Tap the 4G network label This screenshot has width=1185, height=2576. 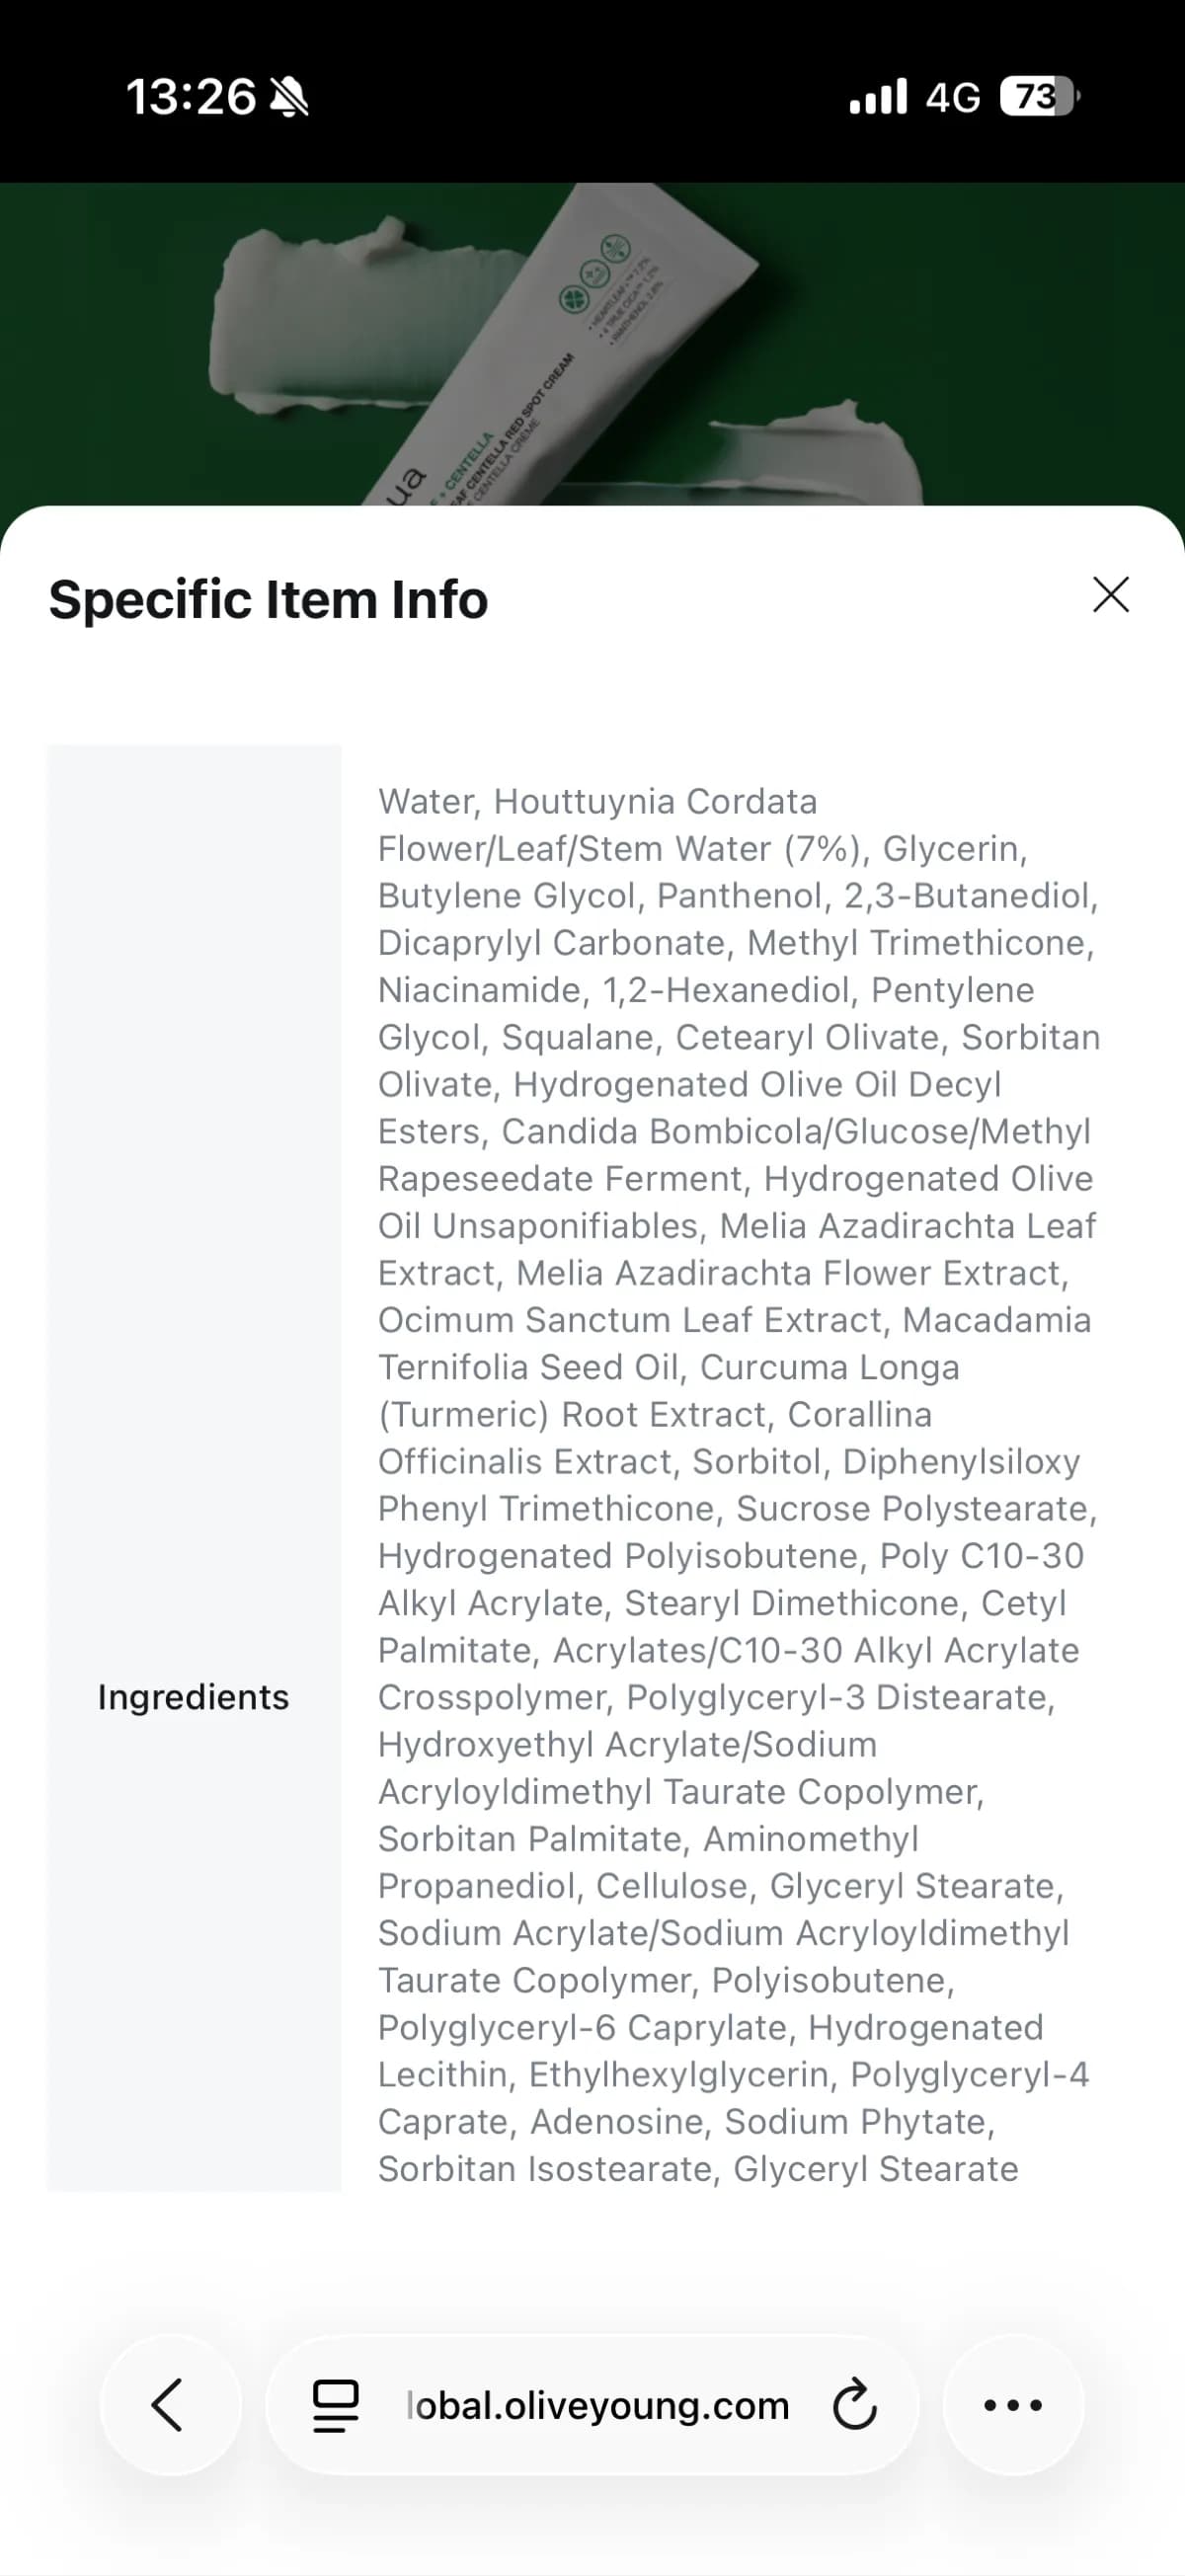(x=952, y=97)
